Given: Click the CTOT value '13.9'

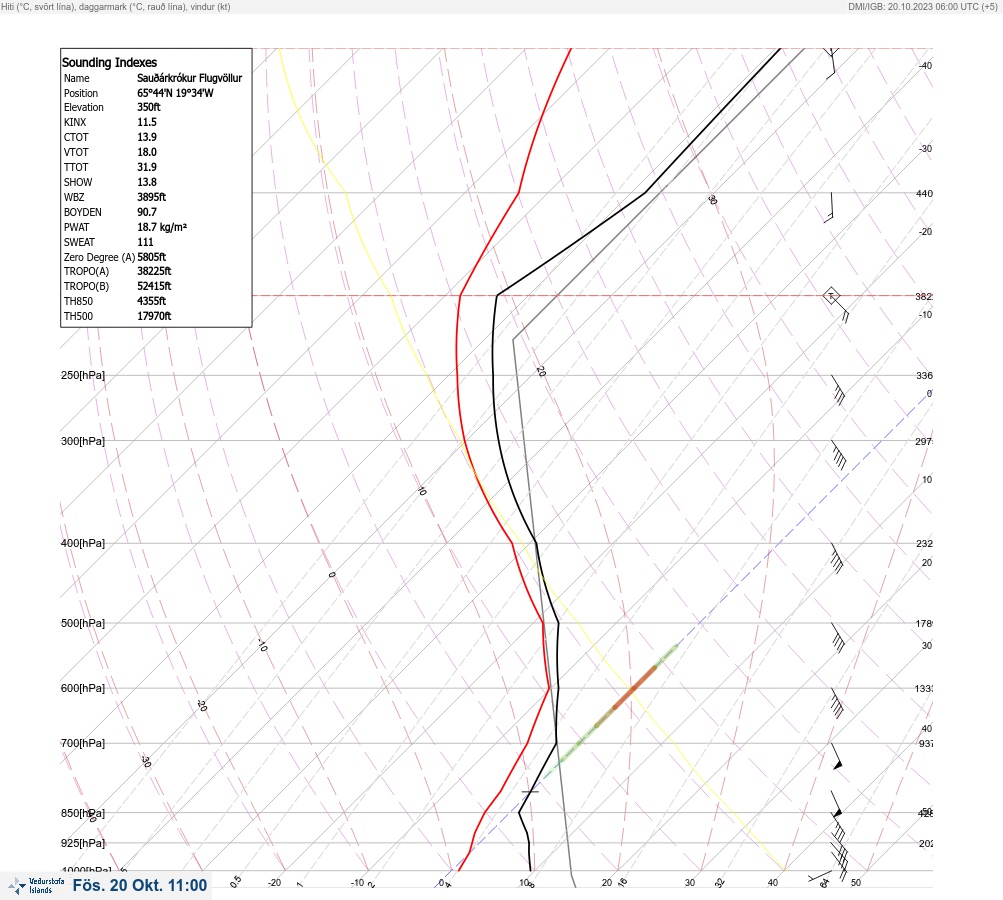Looking at the screenshot, I should pos(146,137).
